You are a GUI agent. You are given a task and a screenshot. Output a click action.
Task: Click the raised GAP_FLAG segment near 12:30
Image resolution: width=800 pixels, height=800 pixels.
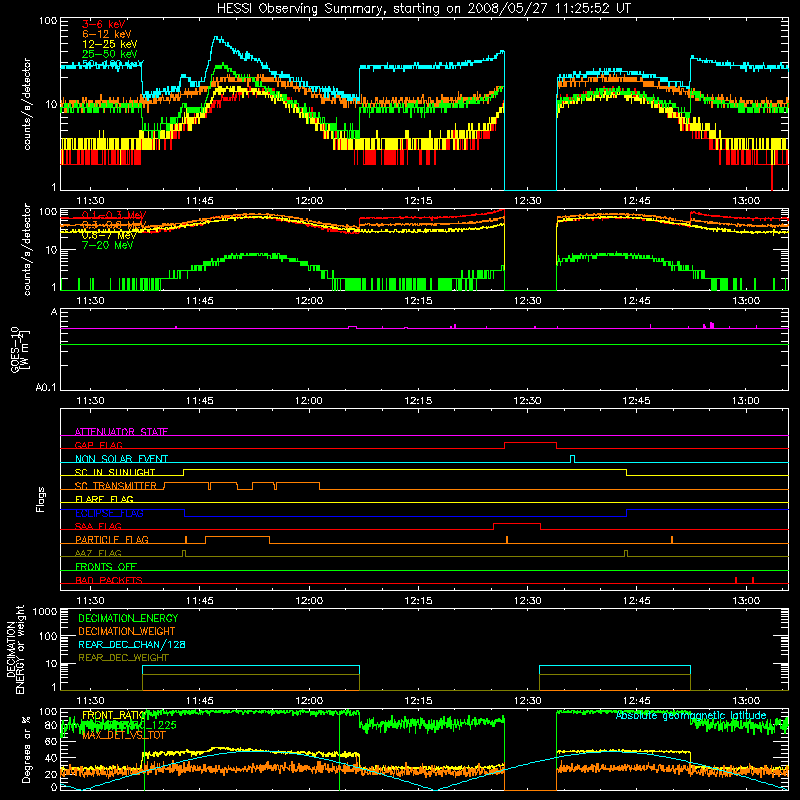coord(530,443)
